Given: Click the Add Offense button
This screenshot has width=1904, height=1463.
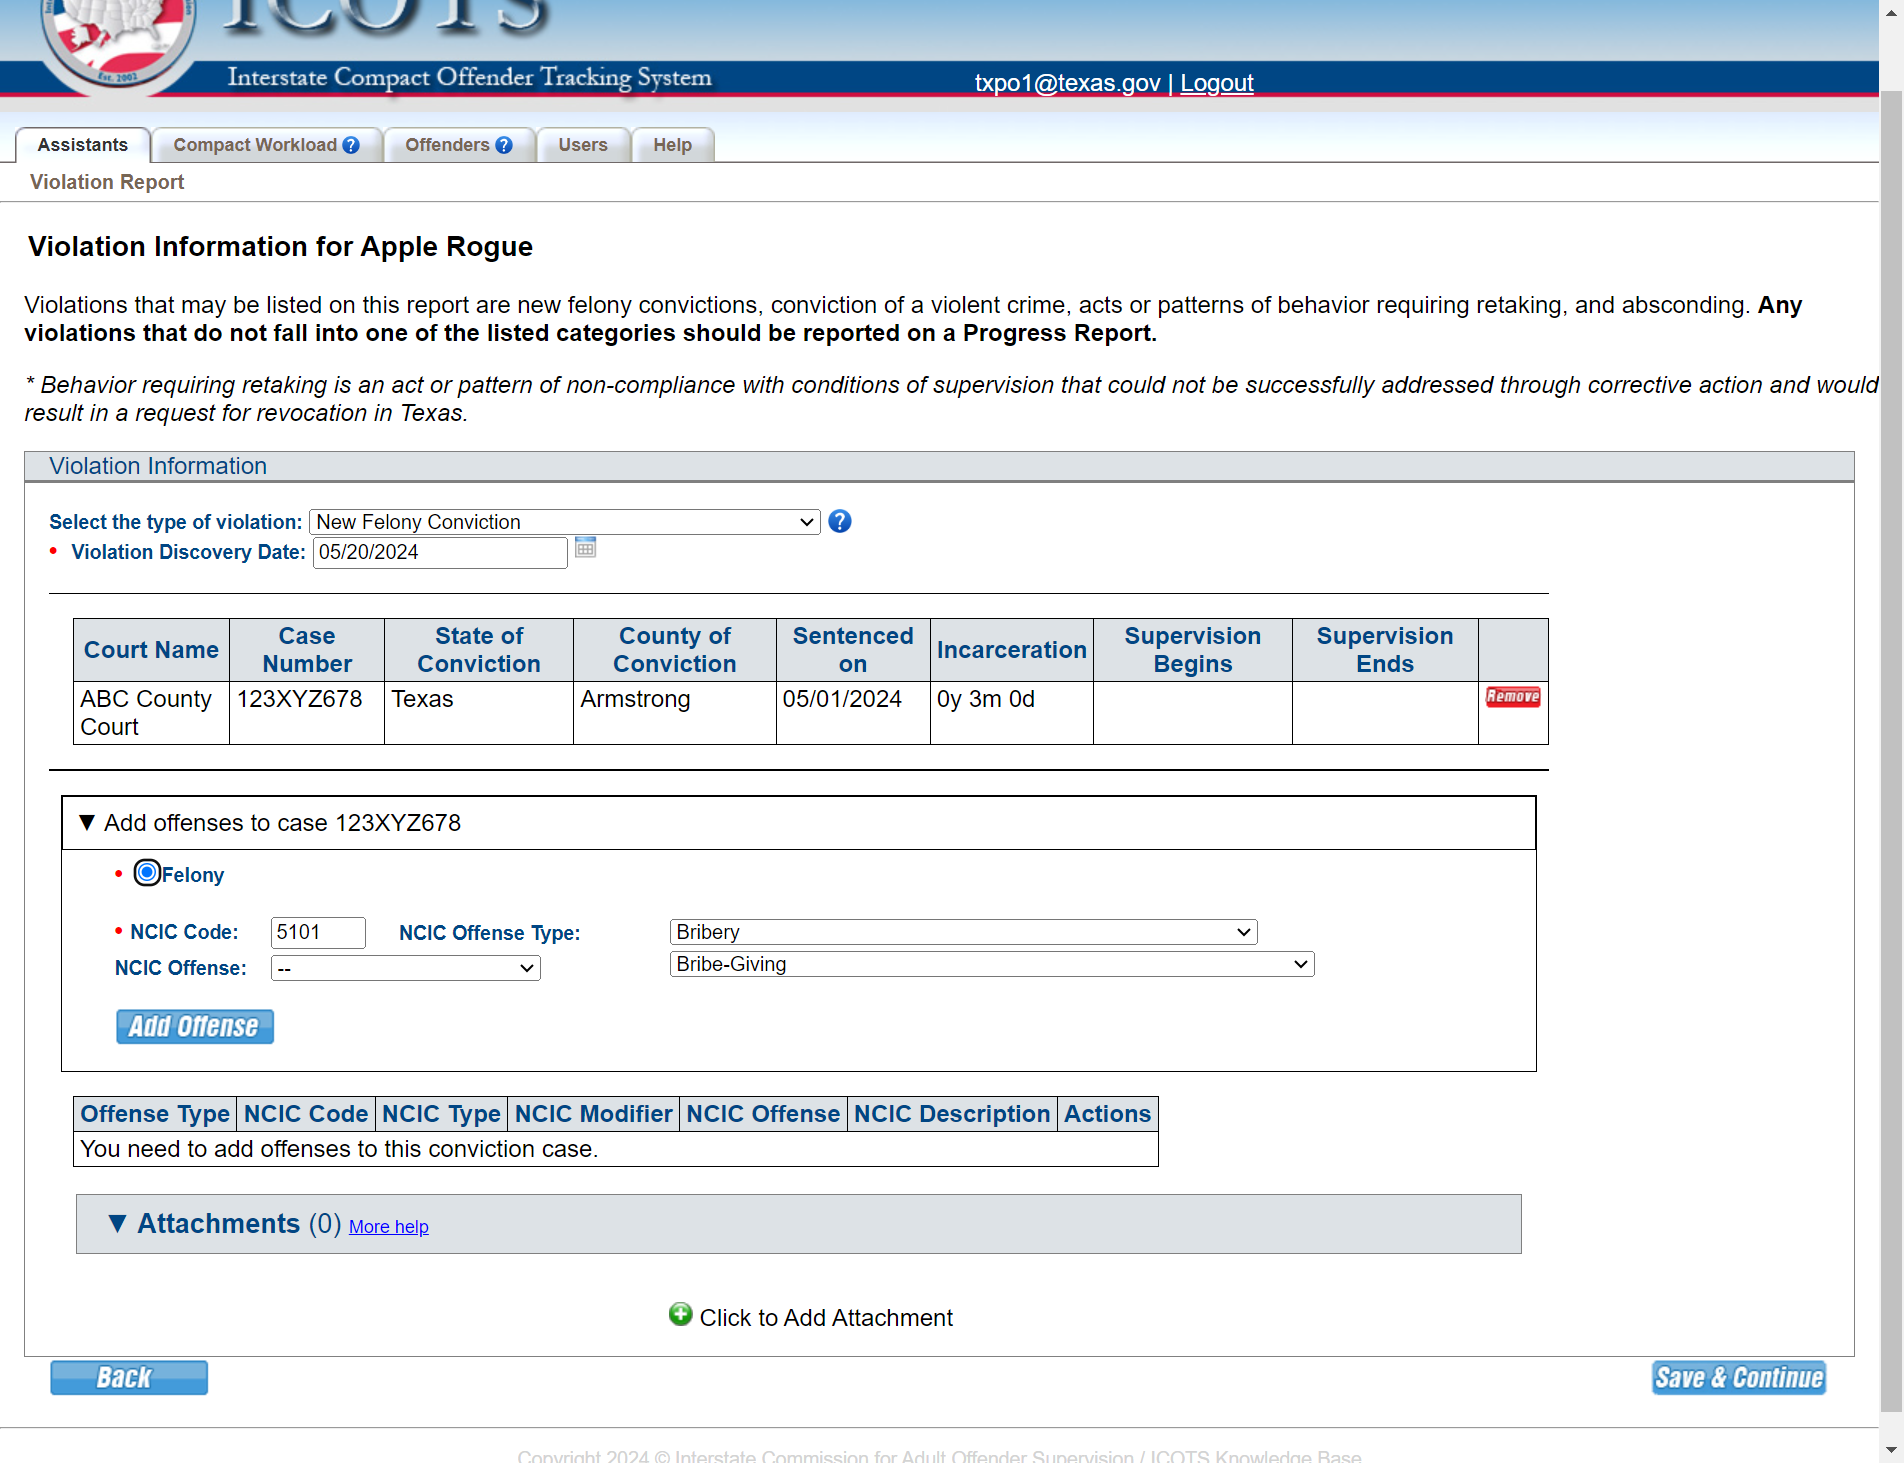Looking at the screenshot, I should click(x=195, y=1026).
